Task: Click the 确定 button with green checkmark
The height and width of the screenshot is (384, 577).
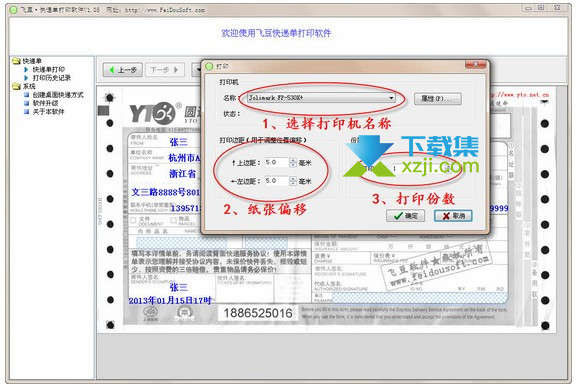Action: (406, 216)
